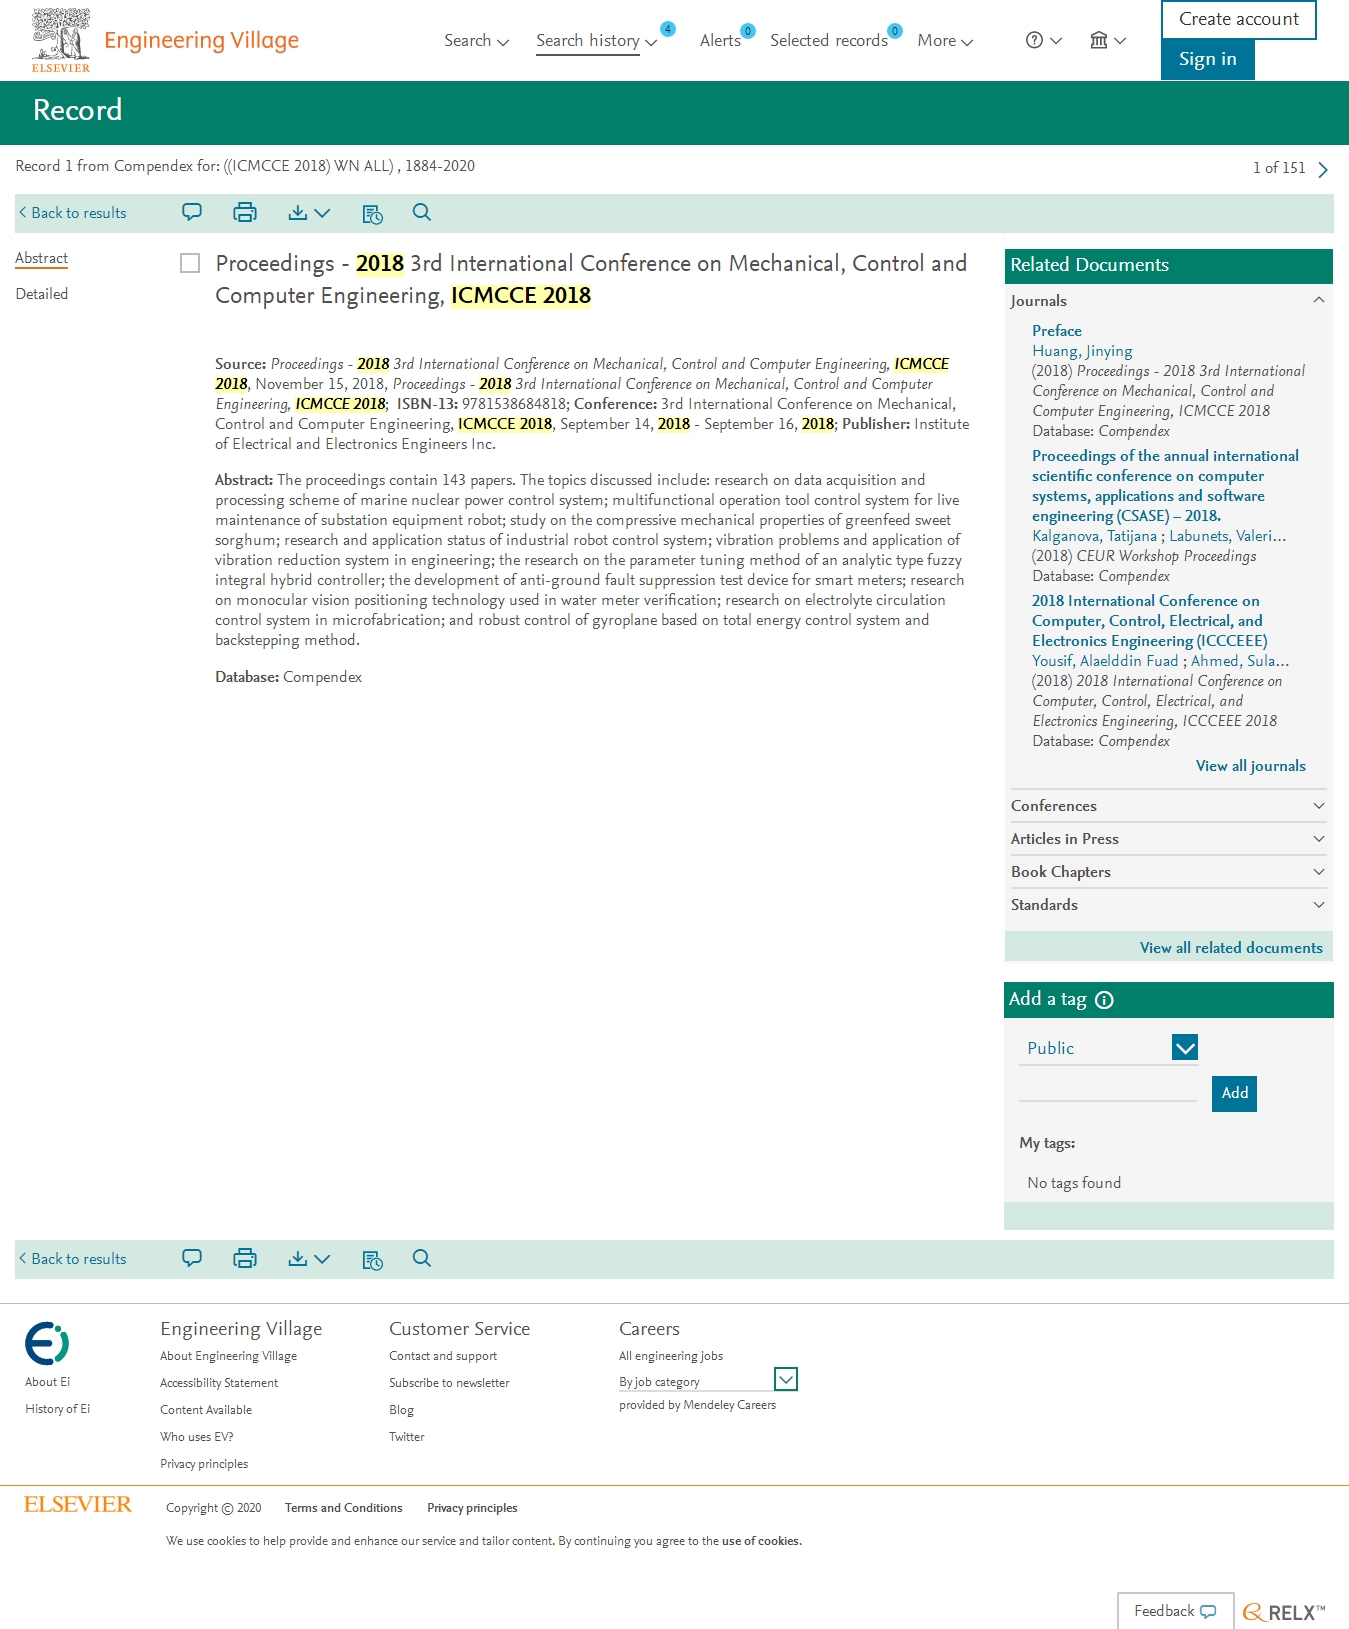Screen dimensions: 1349x1629
Task: Click the top toolbar download icon
Action: point(297,212)
